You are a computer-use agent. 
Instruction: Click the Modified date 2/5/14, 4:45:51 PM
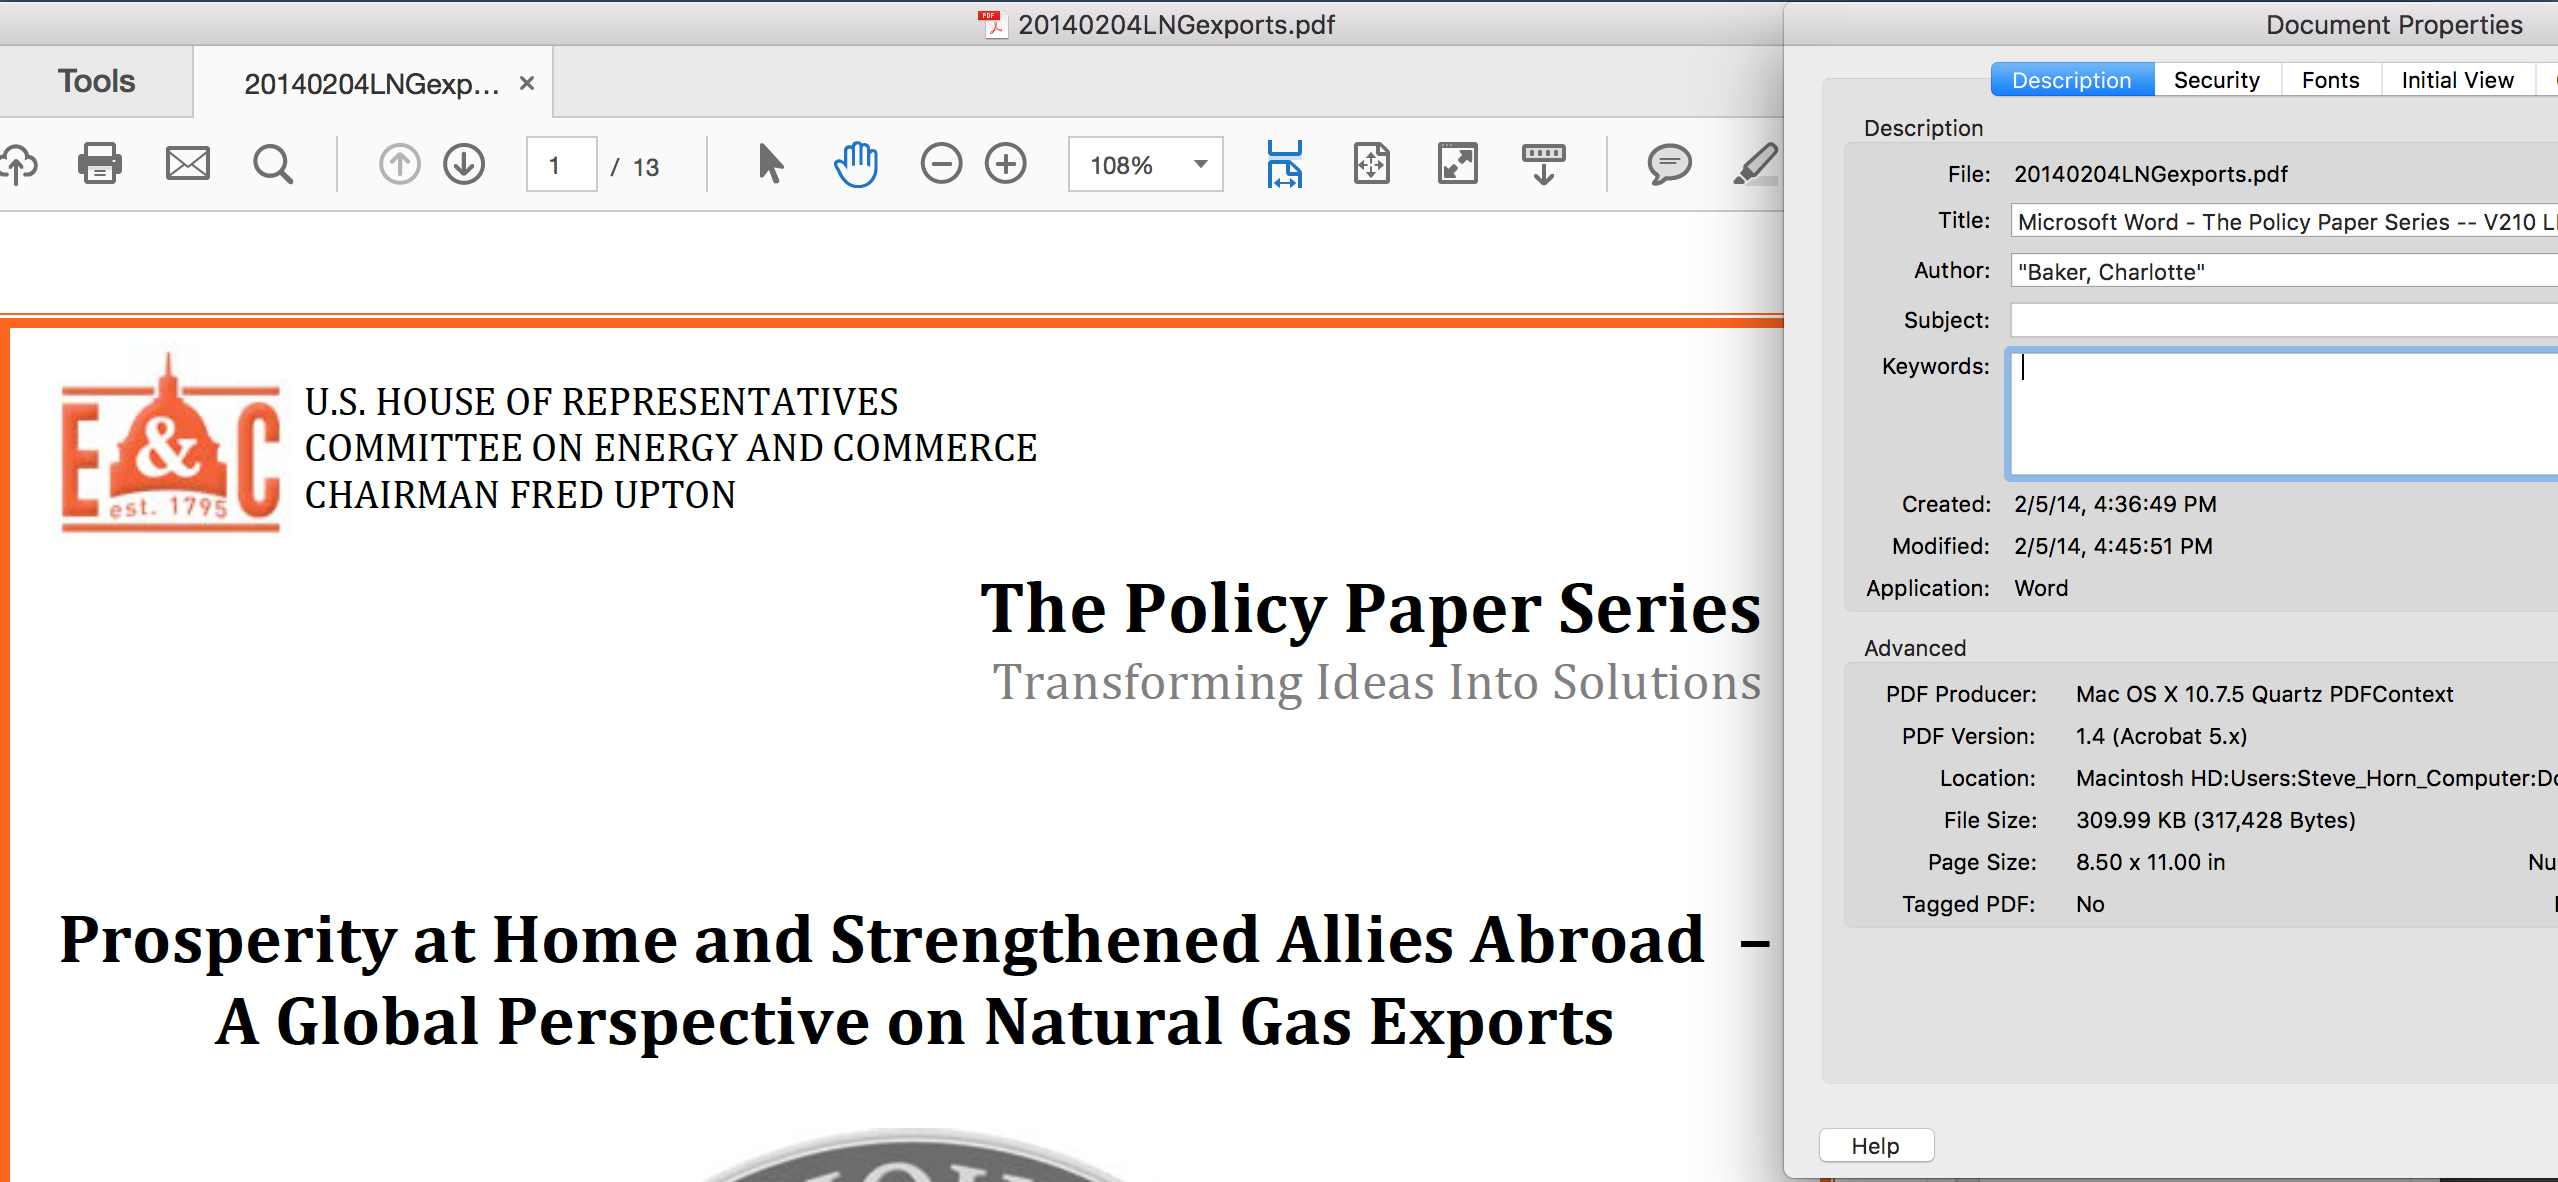[2113, 546]
